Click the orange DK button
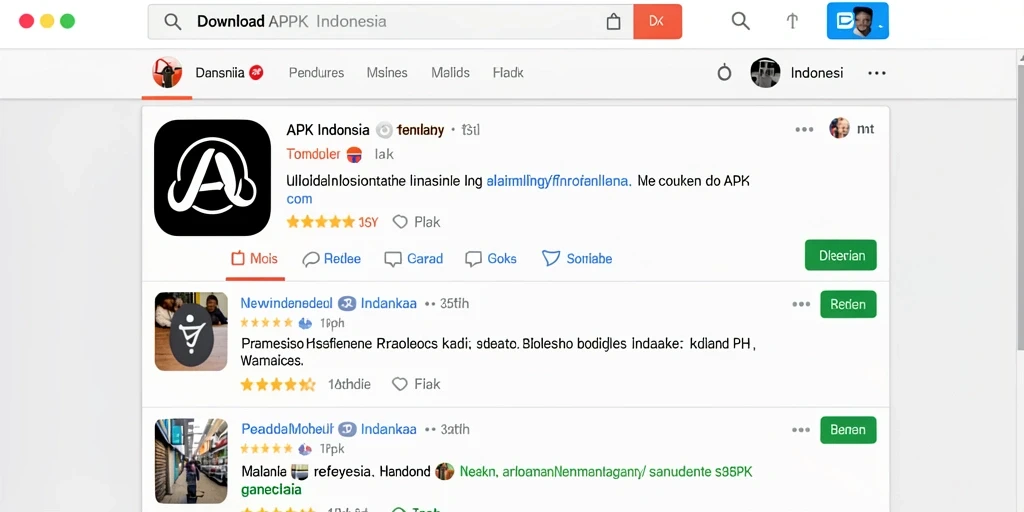1024x512 pixels. click(x=657, y=22)
